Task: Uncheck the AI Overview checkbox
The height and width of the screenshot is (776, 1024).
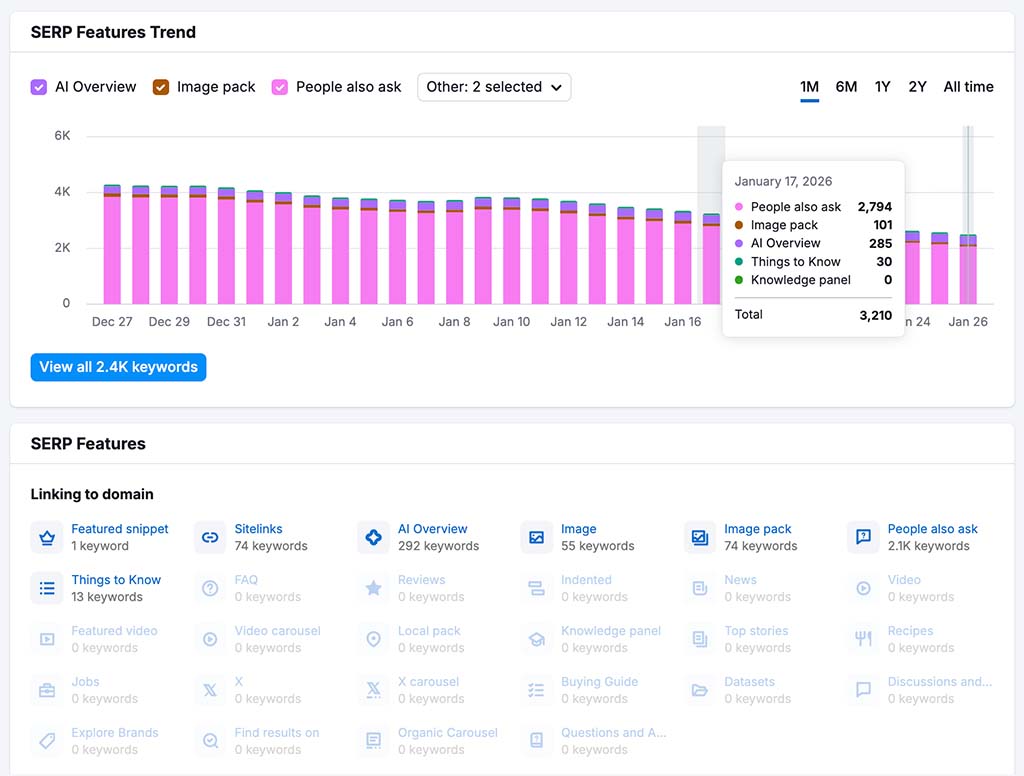Action: click(37, 87)
